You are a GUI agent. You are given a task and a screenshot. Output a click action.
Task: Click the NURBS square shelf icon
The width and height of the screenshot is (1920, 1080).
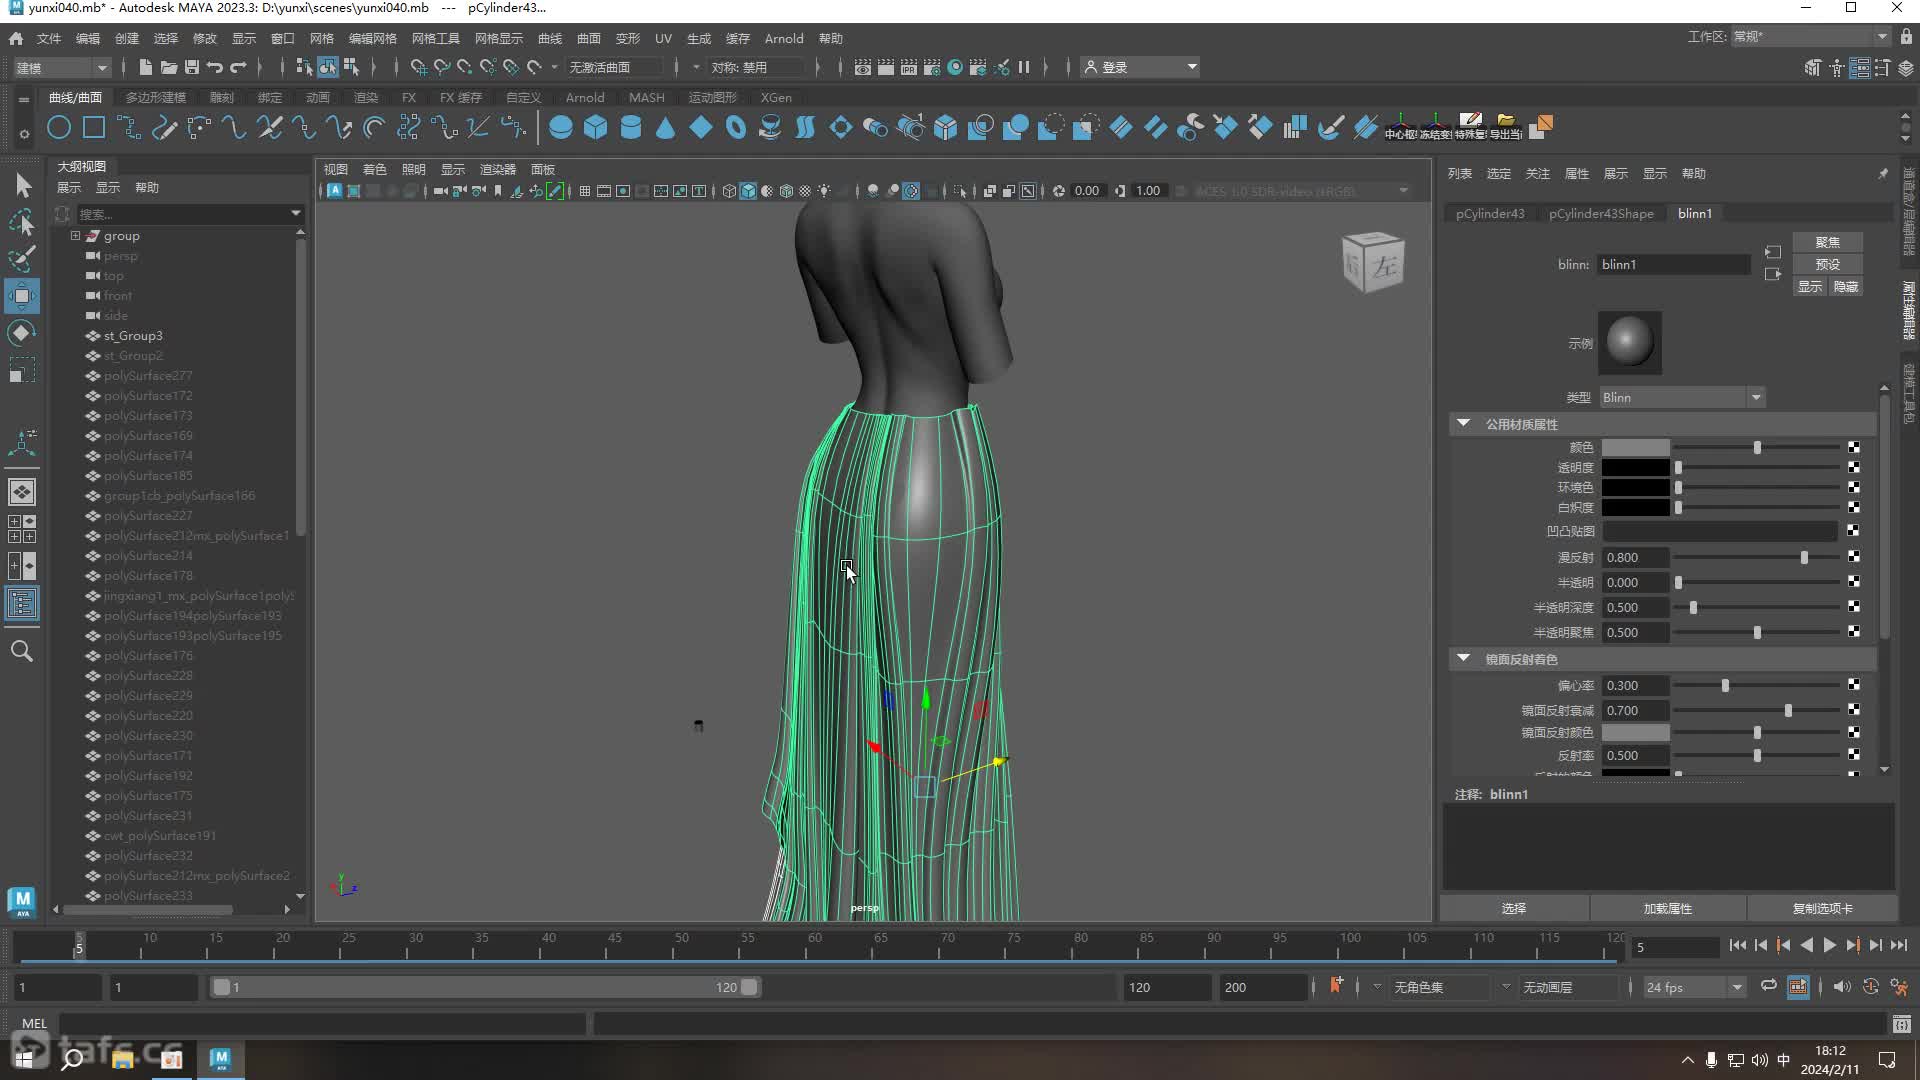(x=94, y=128)
